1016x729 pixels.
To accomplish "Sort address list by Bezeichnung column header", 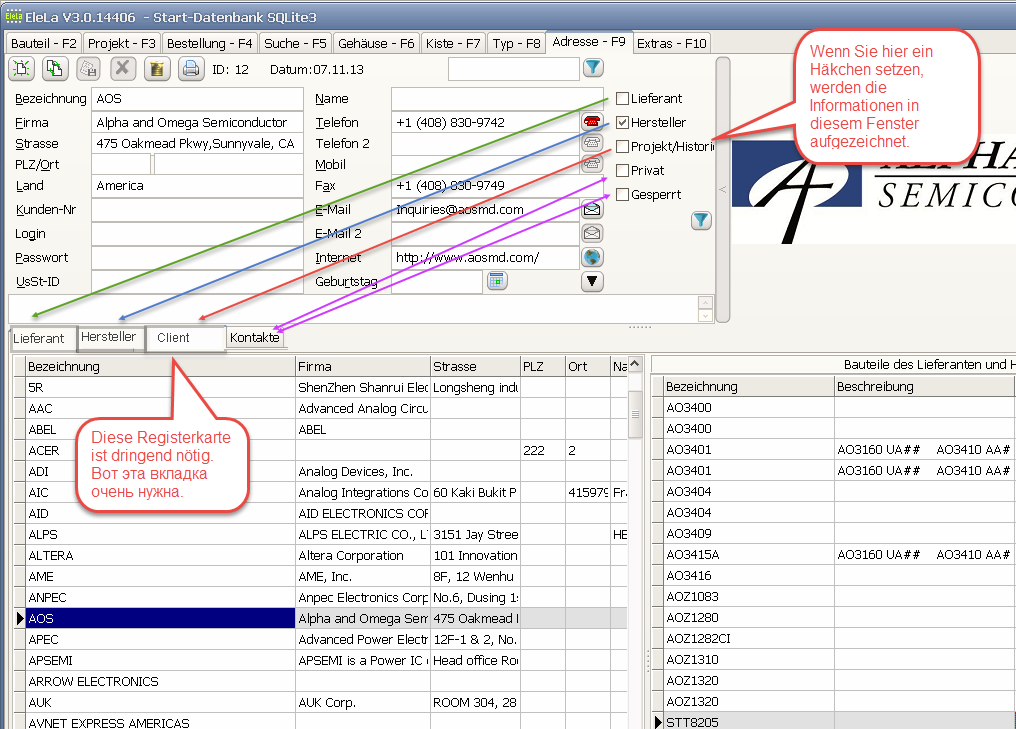I will click(160, 366).
